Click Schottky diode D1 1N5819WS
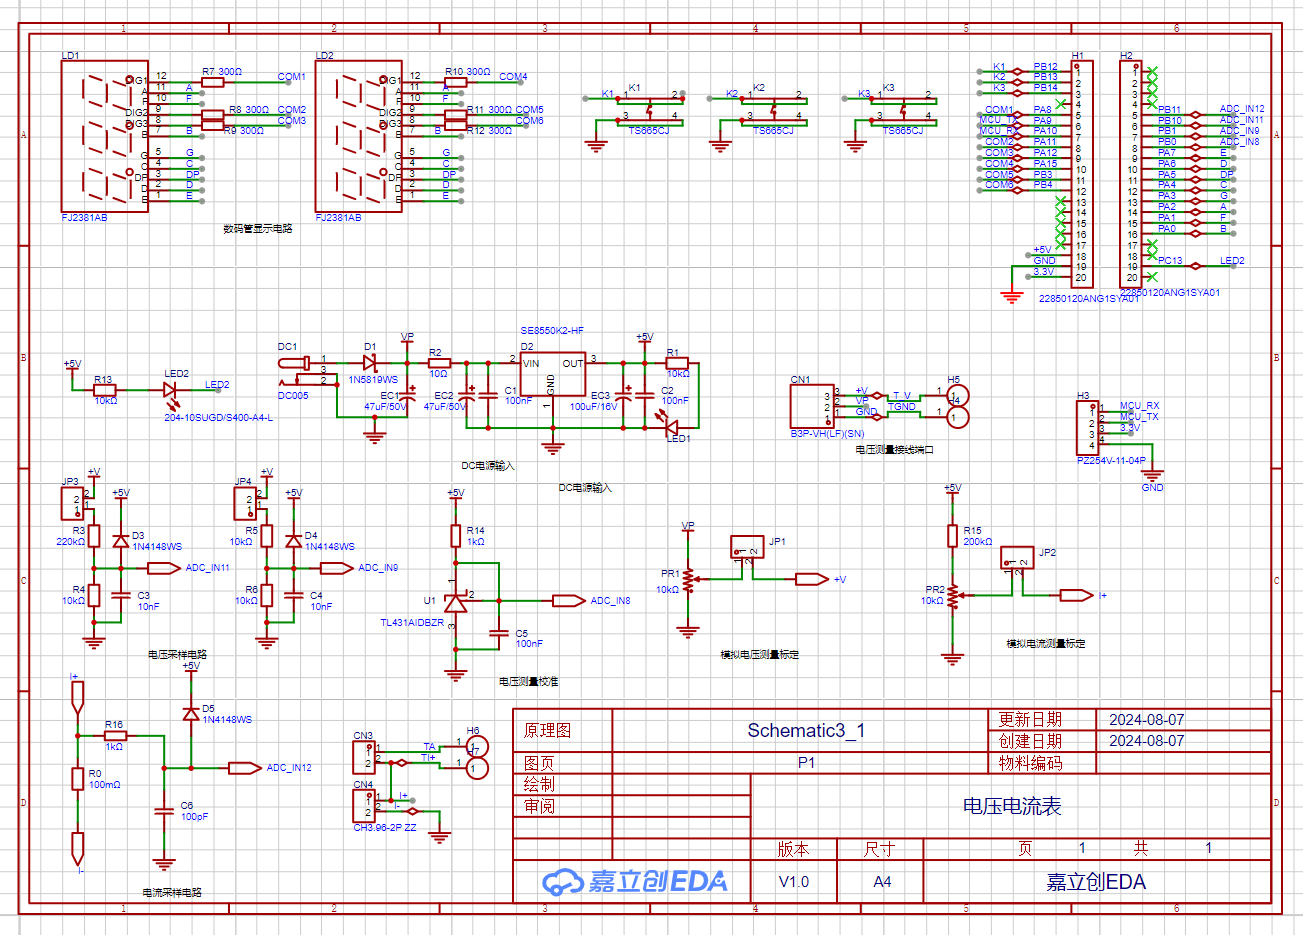The image size is (1303, 935). point(371,363)
